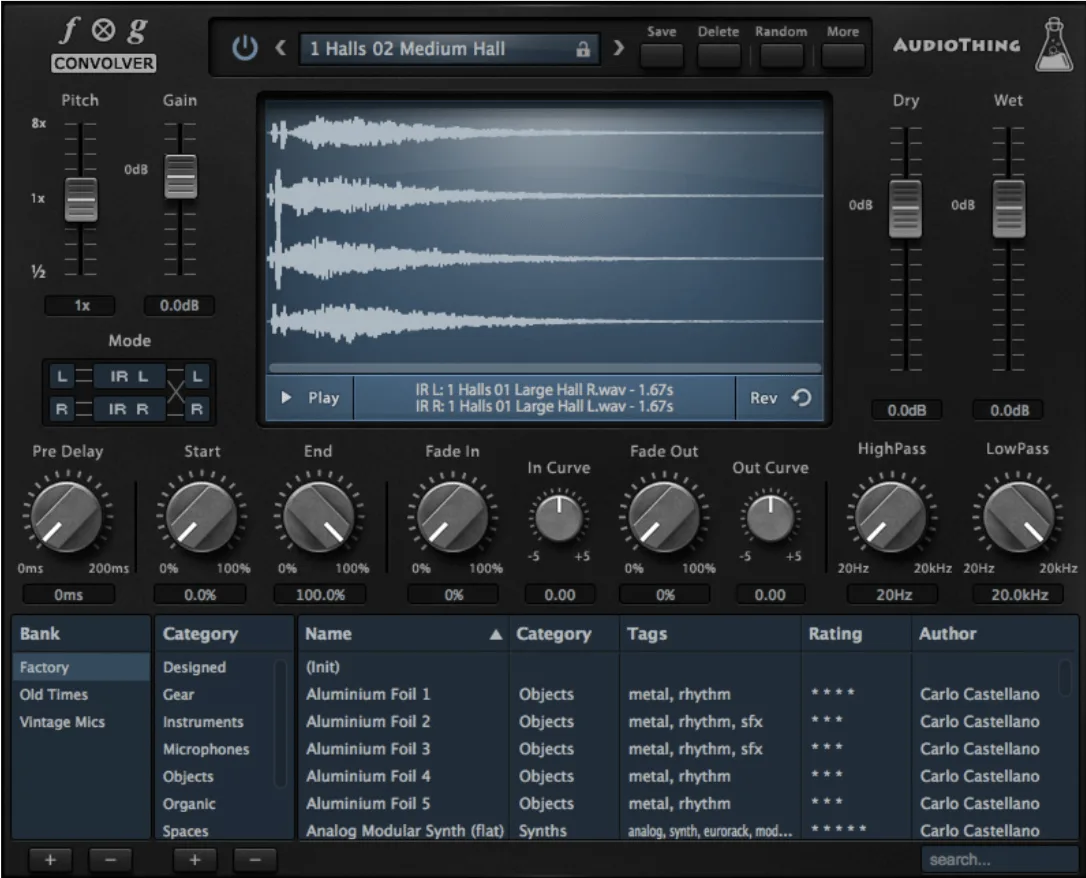
Task: Toggle the IR L mode button
Action: click(x=130, y=377)
